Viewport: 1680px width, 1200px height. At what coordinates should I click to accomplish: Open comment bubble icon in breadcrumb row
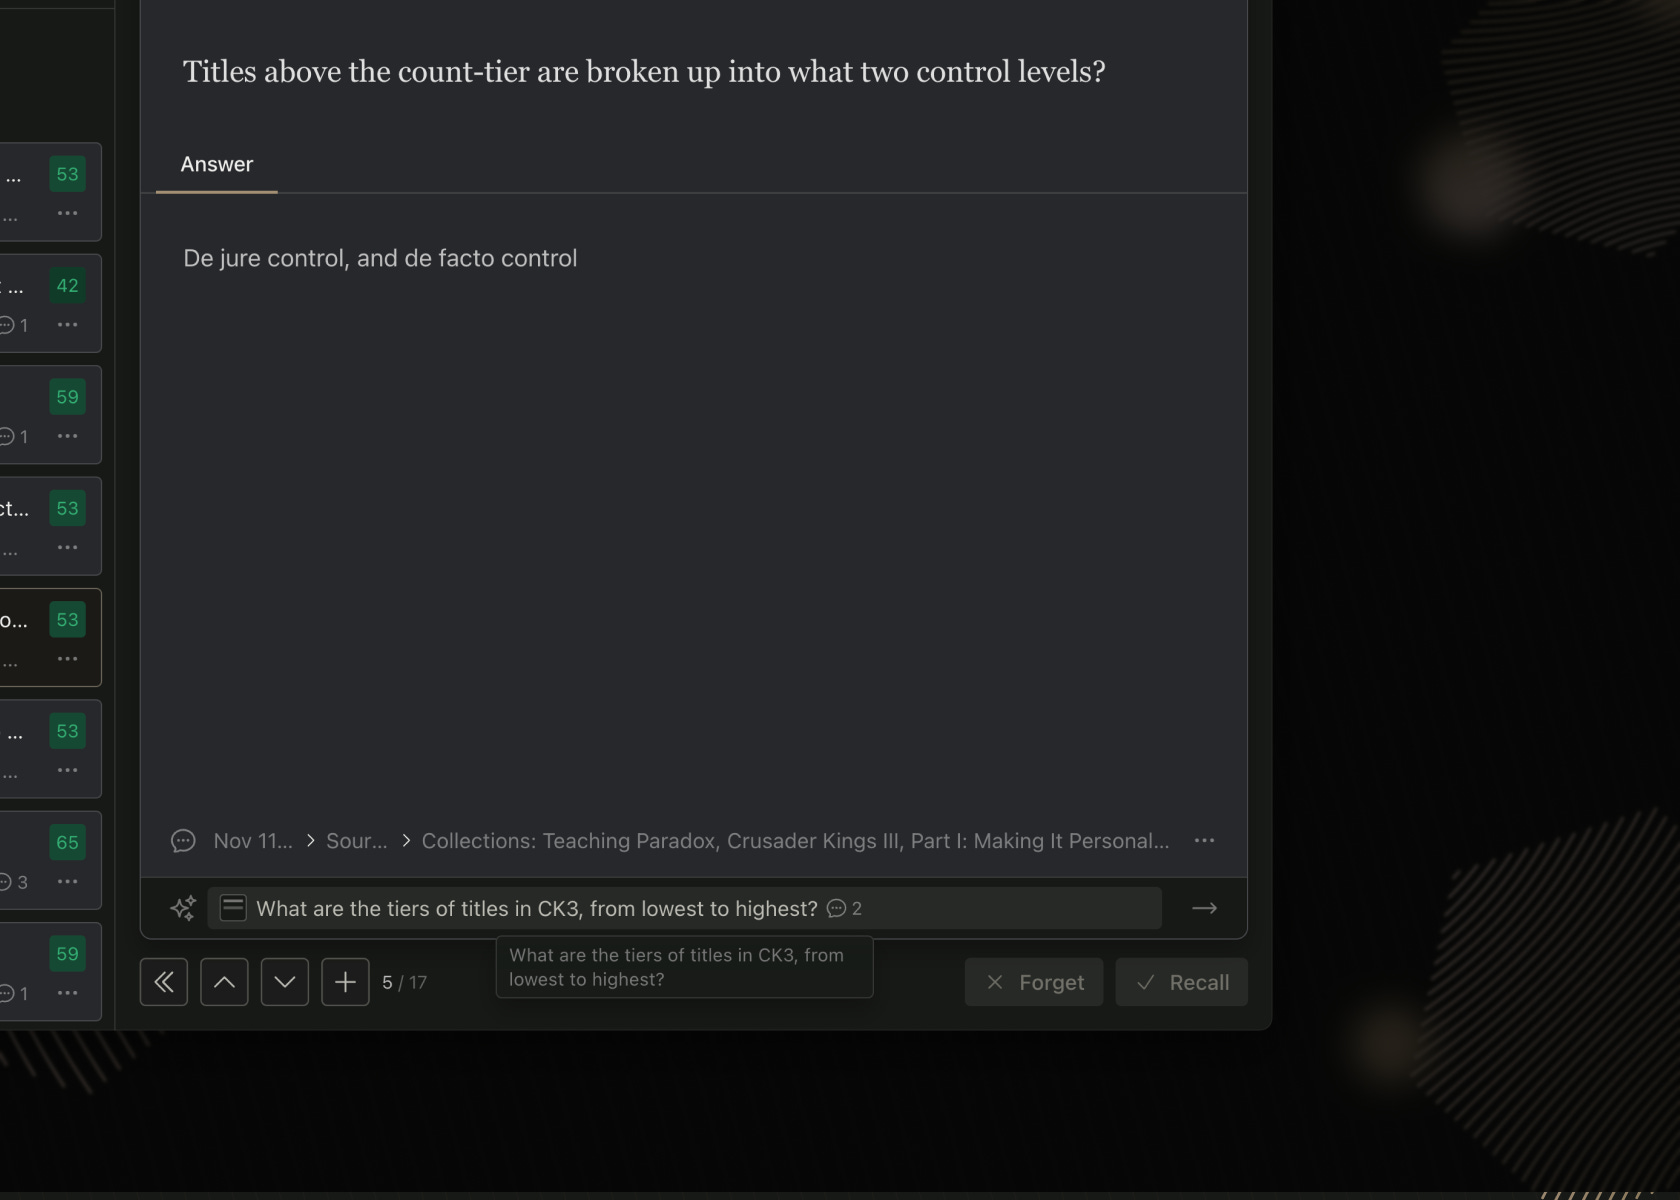pyautogui.click(x=183, y=841)
